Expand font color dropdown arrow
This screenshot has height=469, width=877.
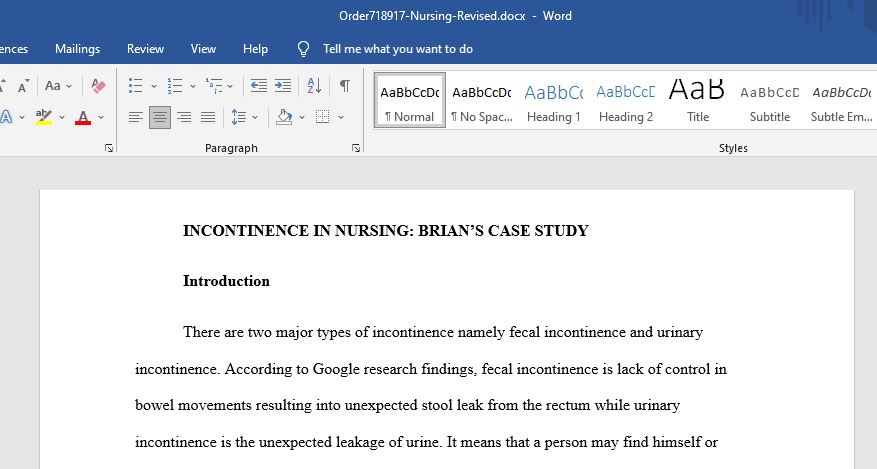coord(101,117)
